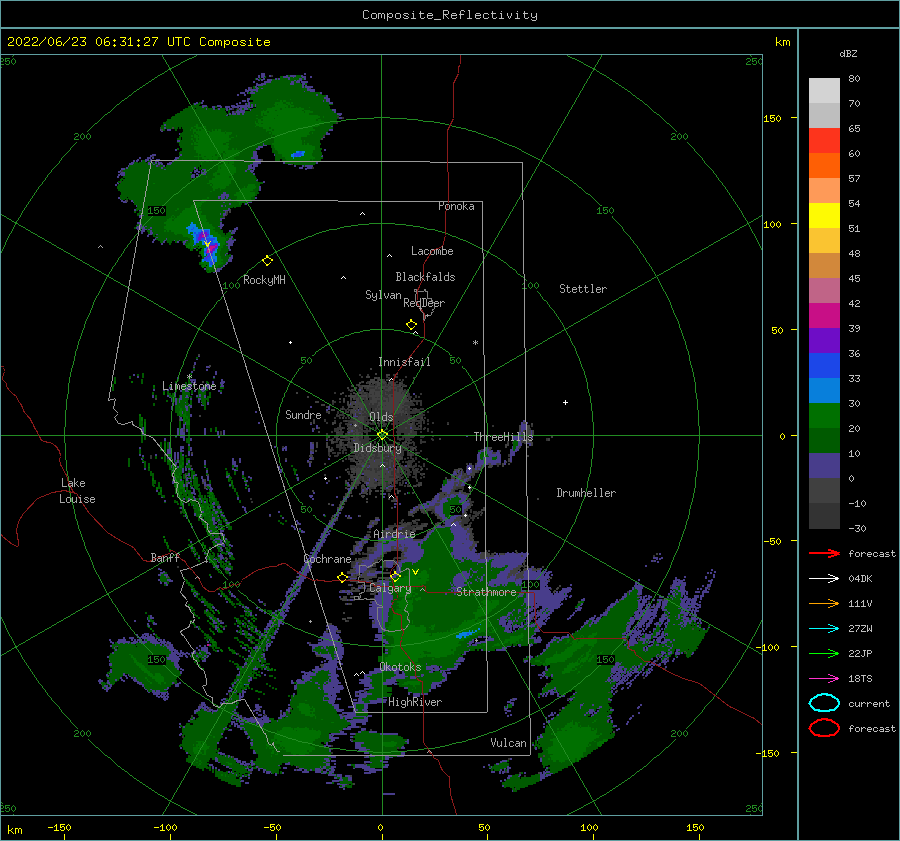This screenshot has height=841, width=900.
Task: Click the Stettler city label
Action: click(x=583, y=289)
